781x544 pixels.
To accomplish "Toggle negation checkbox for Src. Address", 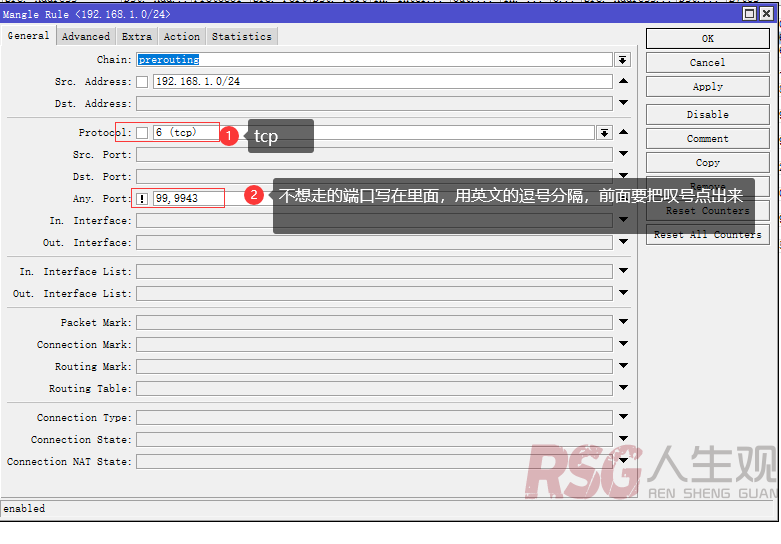I will point(142,82).
